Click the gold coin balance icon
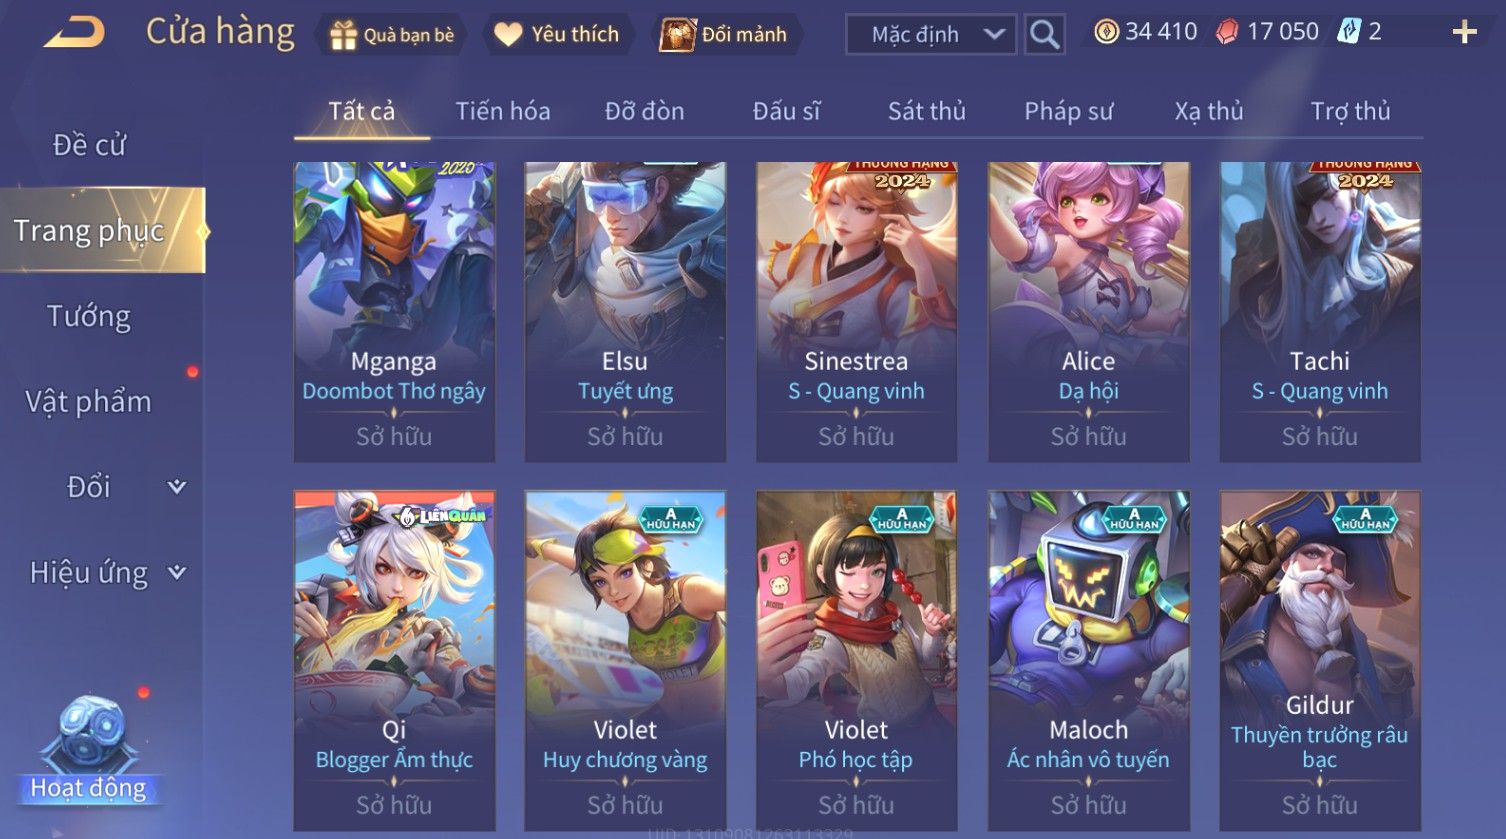The image size is (1506, 839). (x=1106, y=32)
